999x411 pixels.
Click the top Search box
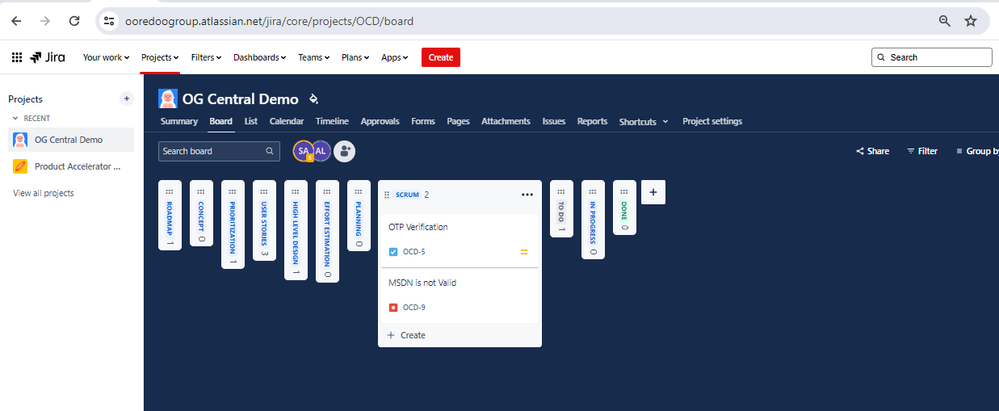pos(931,57)
